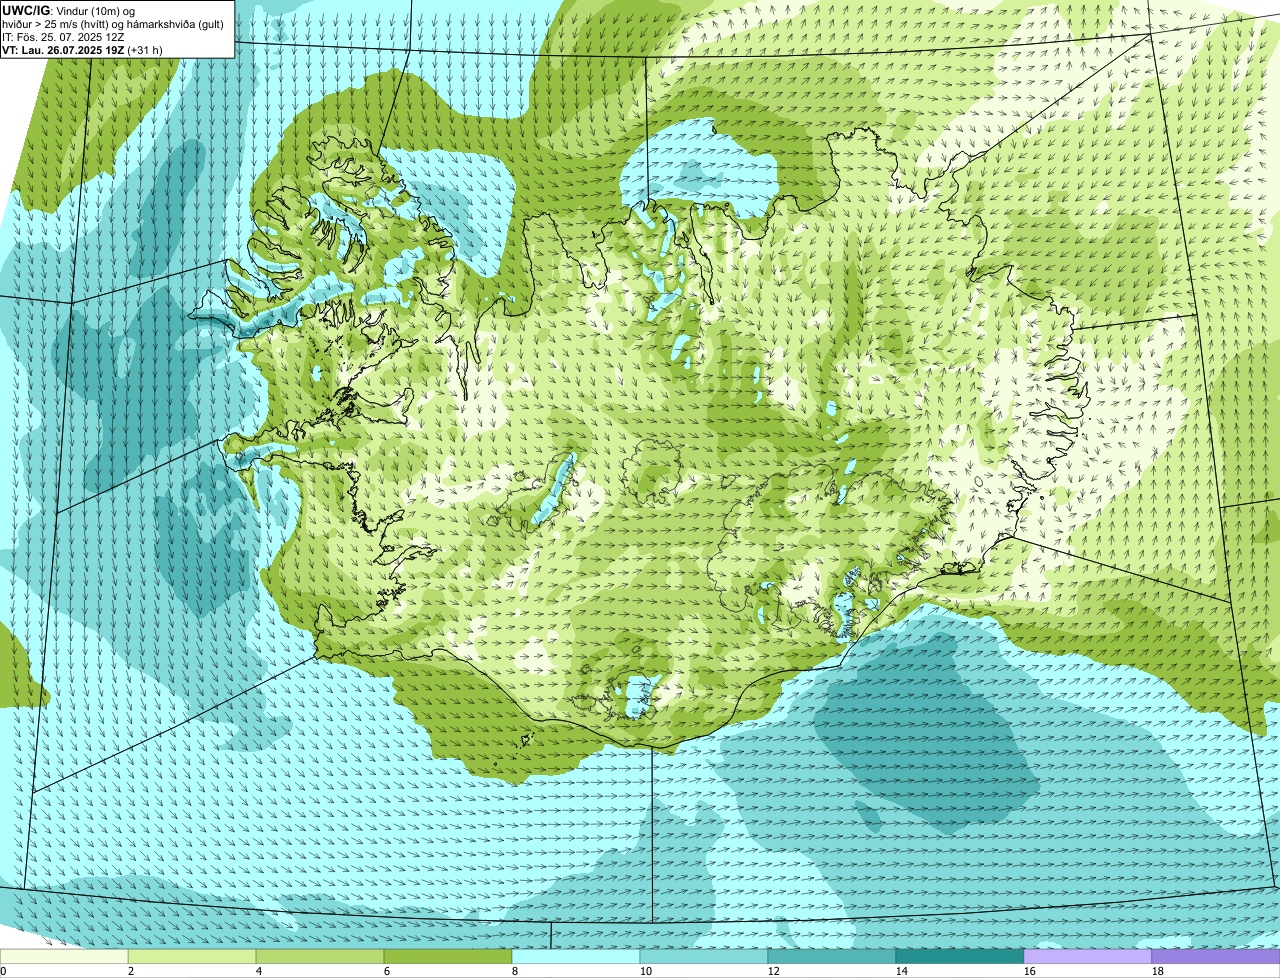Click the "0" label on the wind scale
Screen dimensions: 1280x978
tap(3, 971)
